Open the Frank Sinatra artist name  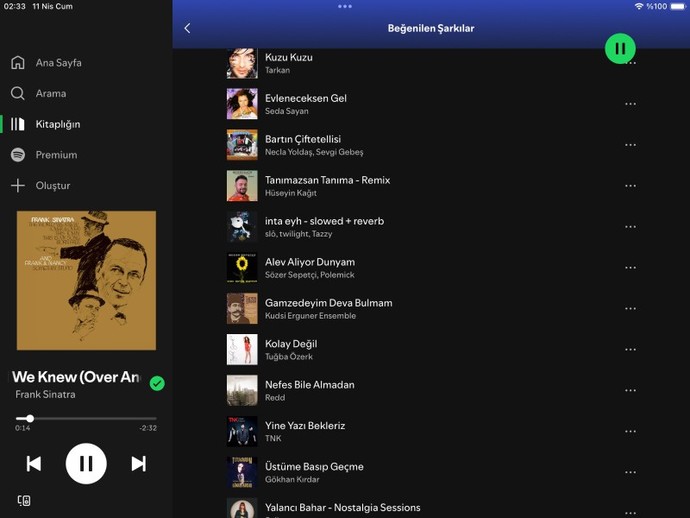point(45,394)
